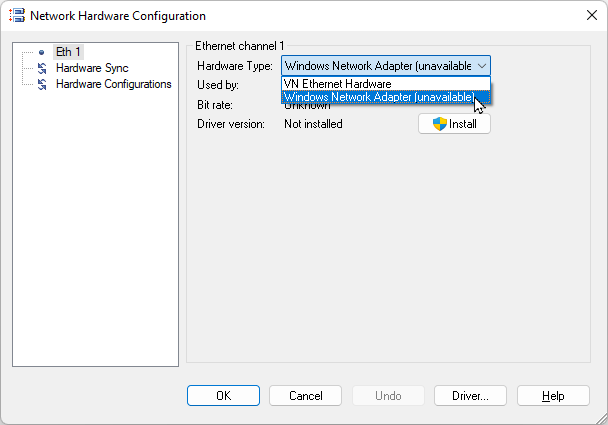Open the Driver... dialog button
608x425 pixels.
470,396
